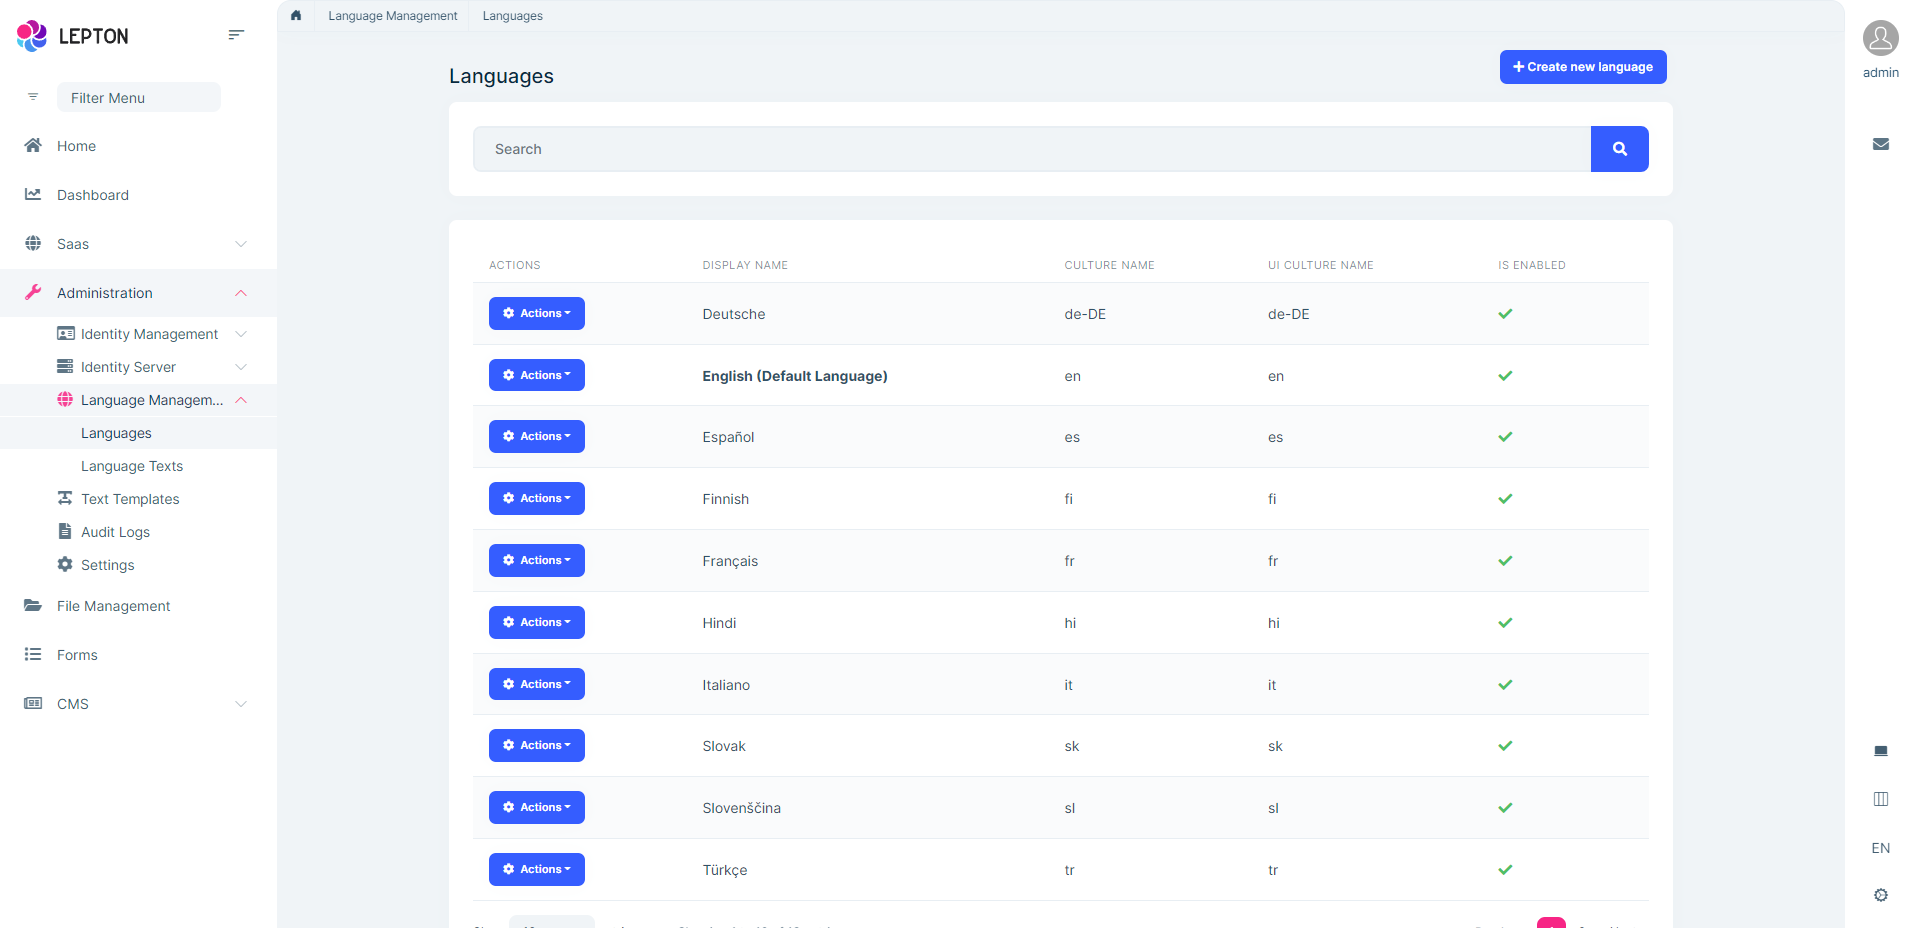Toggle the enabled checkmark for Finnish
1916x928 pixels.
[1504, 498]
